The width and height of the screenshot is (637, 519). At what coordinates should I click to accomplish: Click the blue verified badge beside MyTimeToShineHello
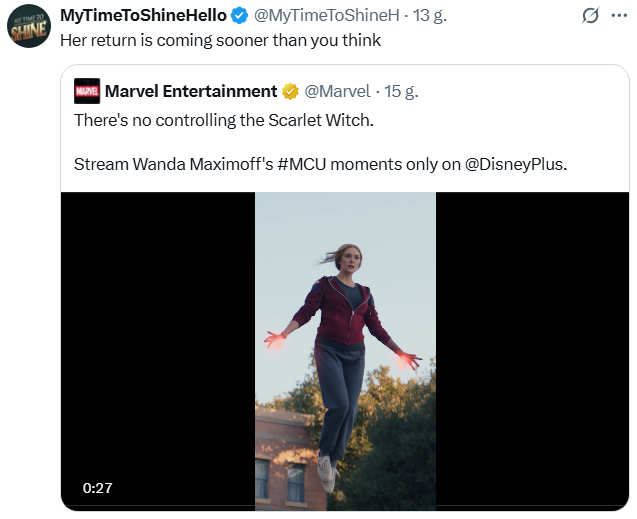[x=240, y=16]
